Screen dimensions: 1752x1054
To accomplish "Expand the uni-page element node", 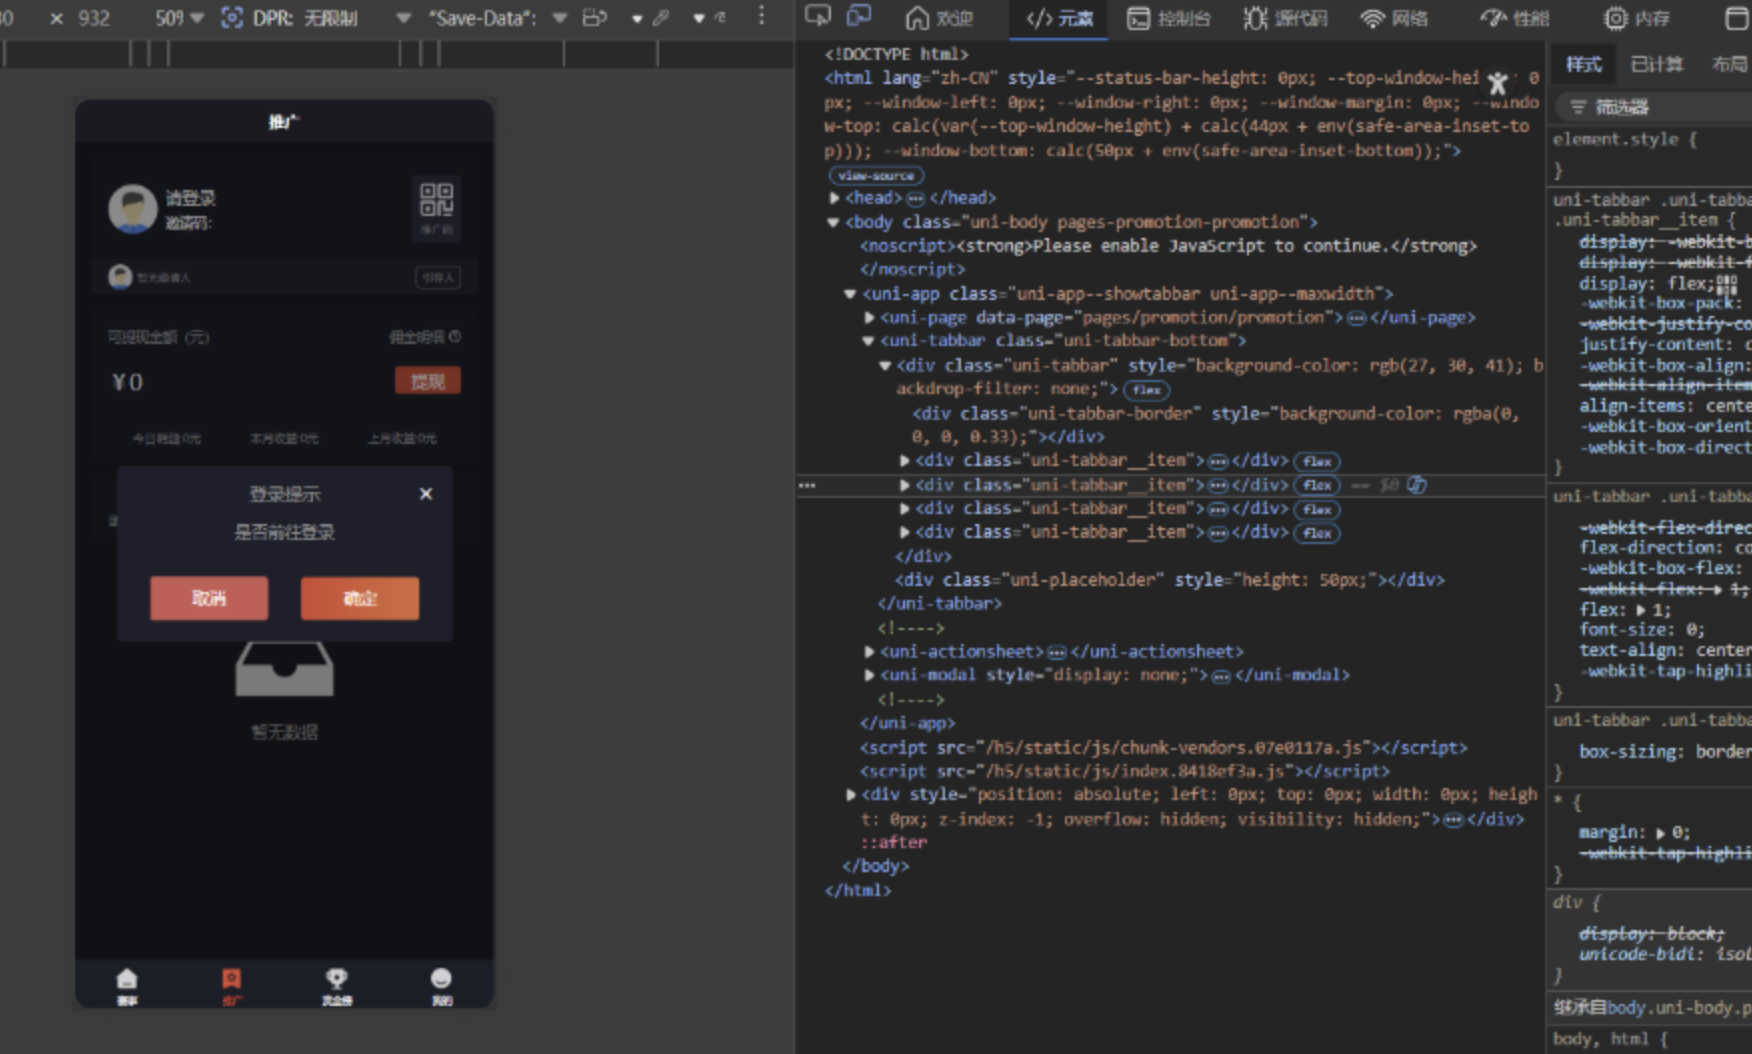I will (869, 318).
